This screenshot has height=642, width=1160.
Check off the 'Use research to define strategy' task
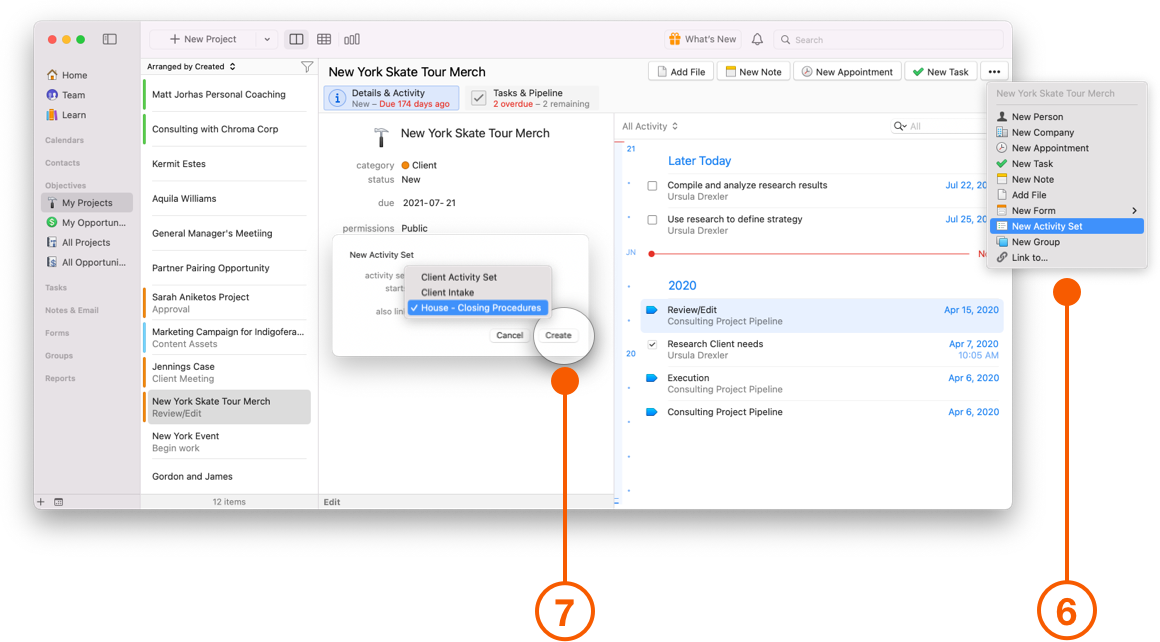click(x=652, y=219)
